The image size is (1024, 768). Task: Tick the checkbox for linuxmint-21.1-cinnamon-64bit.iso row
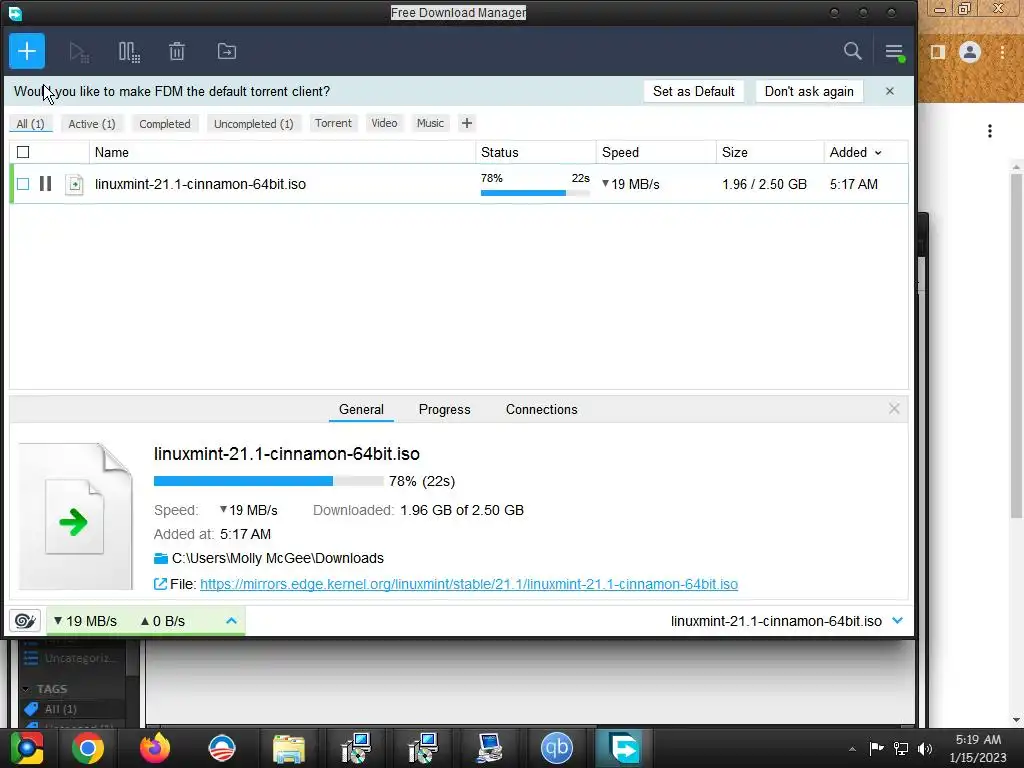click(23, 184)
